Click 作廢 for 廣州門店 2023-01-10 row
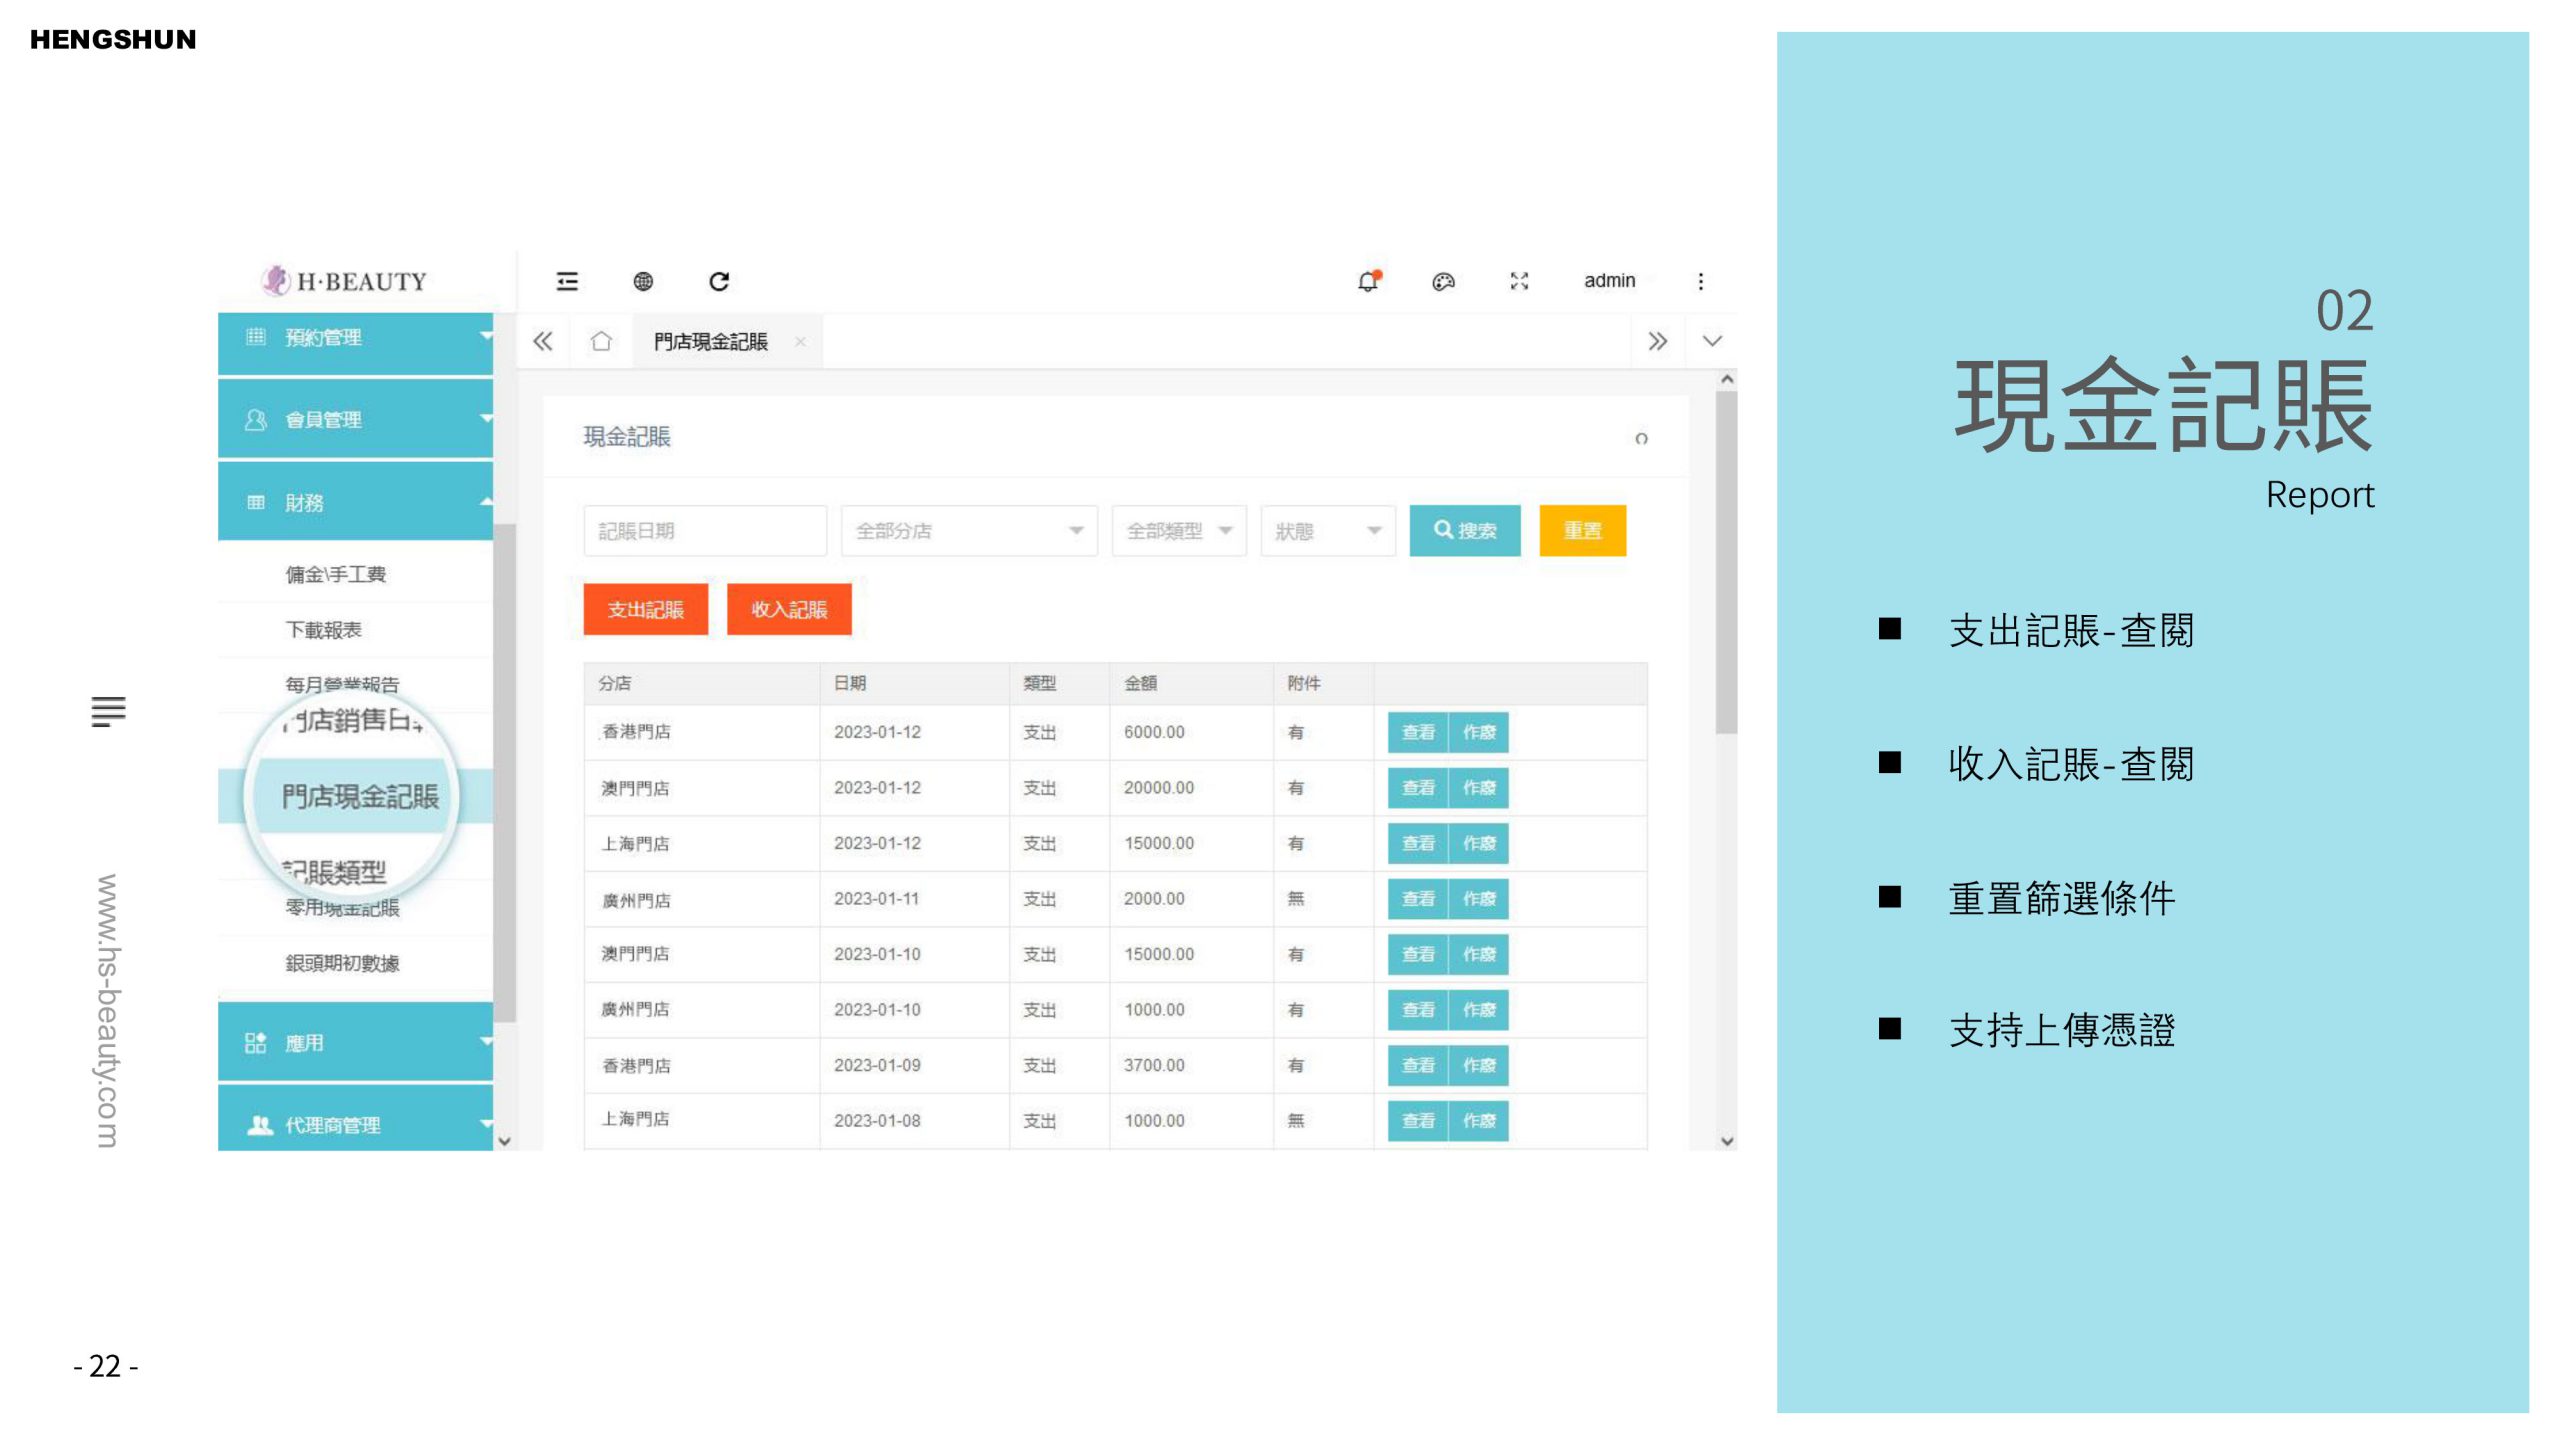 click(1479, 1010)
